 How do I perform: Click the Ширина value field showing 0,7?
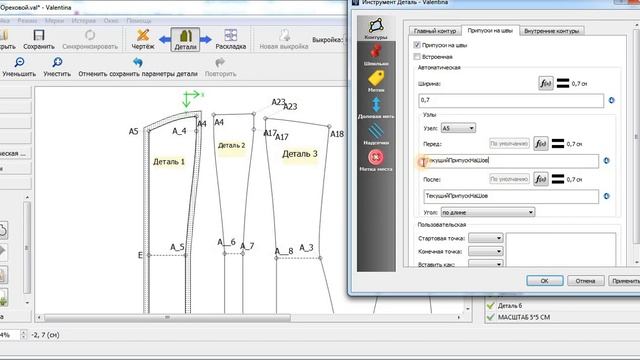point(511,100)
